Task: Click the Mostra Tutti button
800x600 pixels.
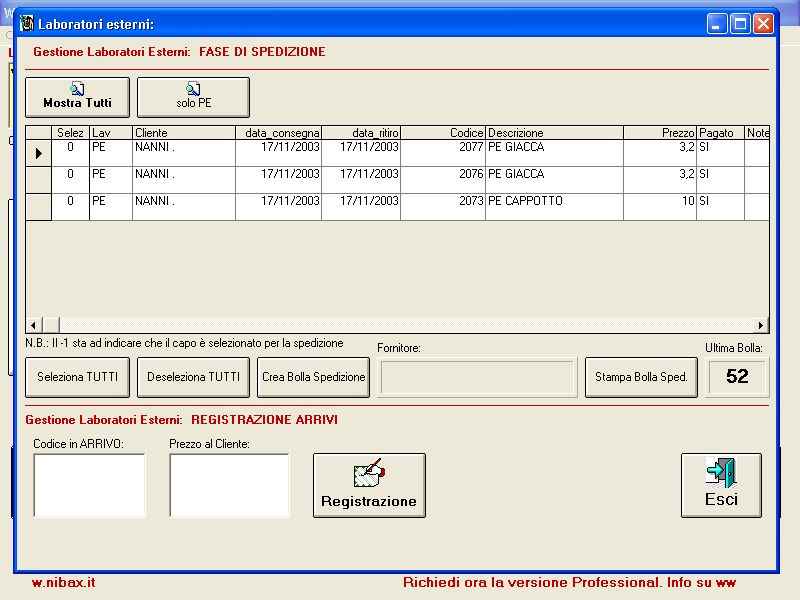Action: point(78,97)
